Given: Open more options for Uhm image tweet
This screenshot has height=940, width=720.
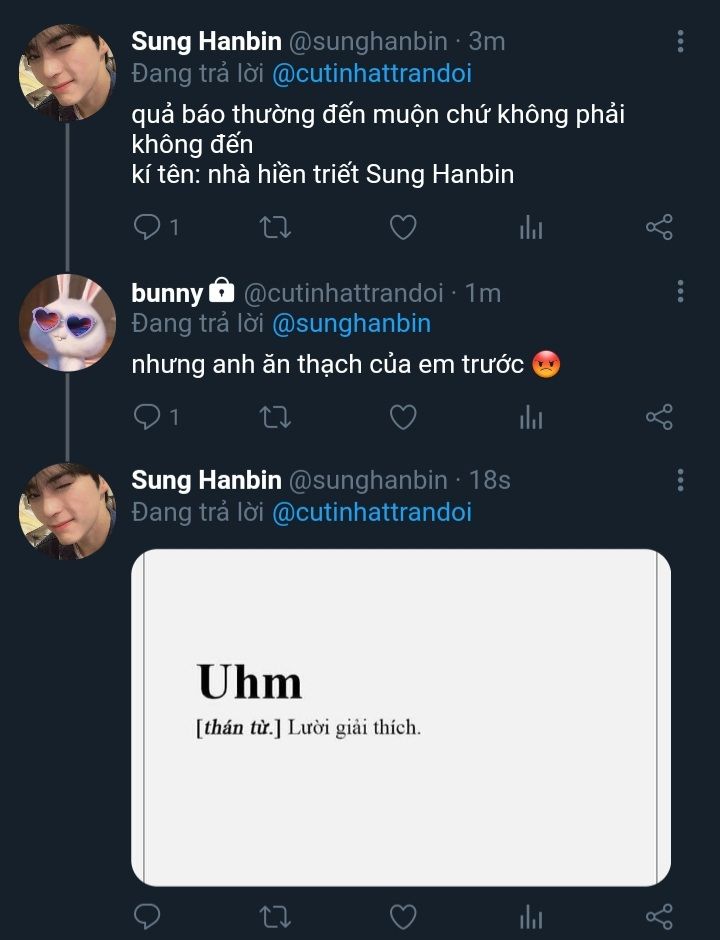Looking at the screenshot, I should (x=680, y=479).
